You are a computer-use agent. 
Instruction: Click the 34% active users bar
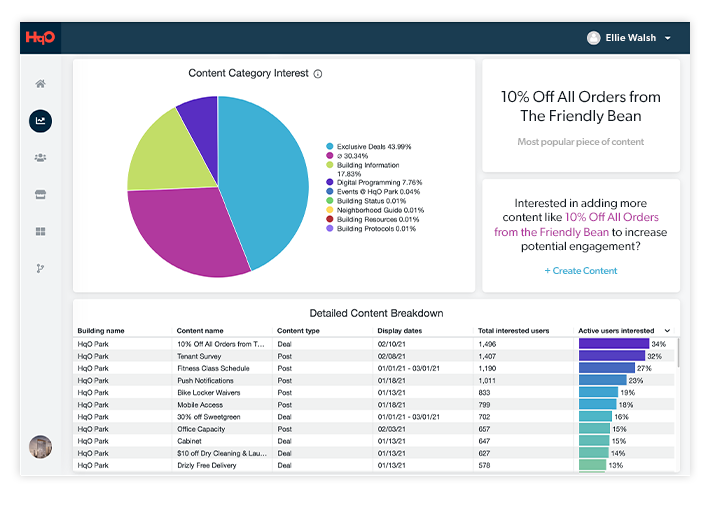click(614, 344)
